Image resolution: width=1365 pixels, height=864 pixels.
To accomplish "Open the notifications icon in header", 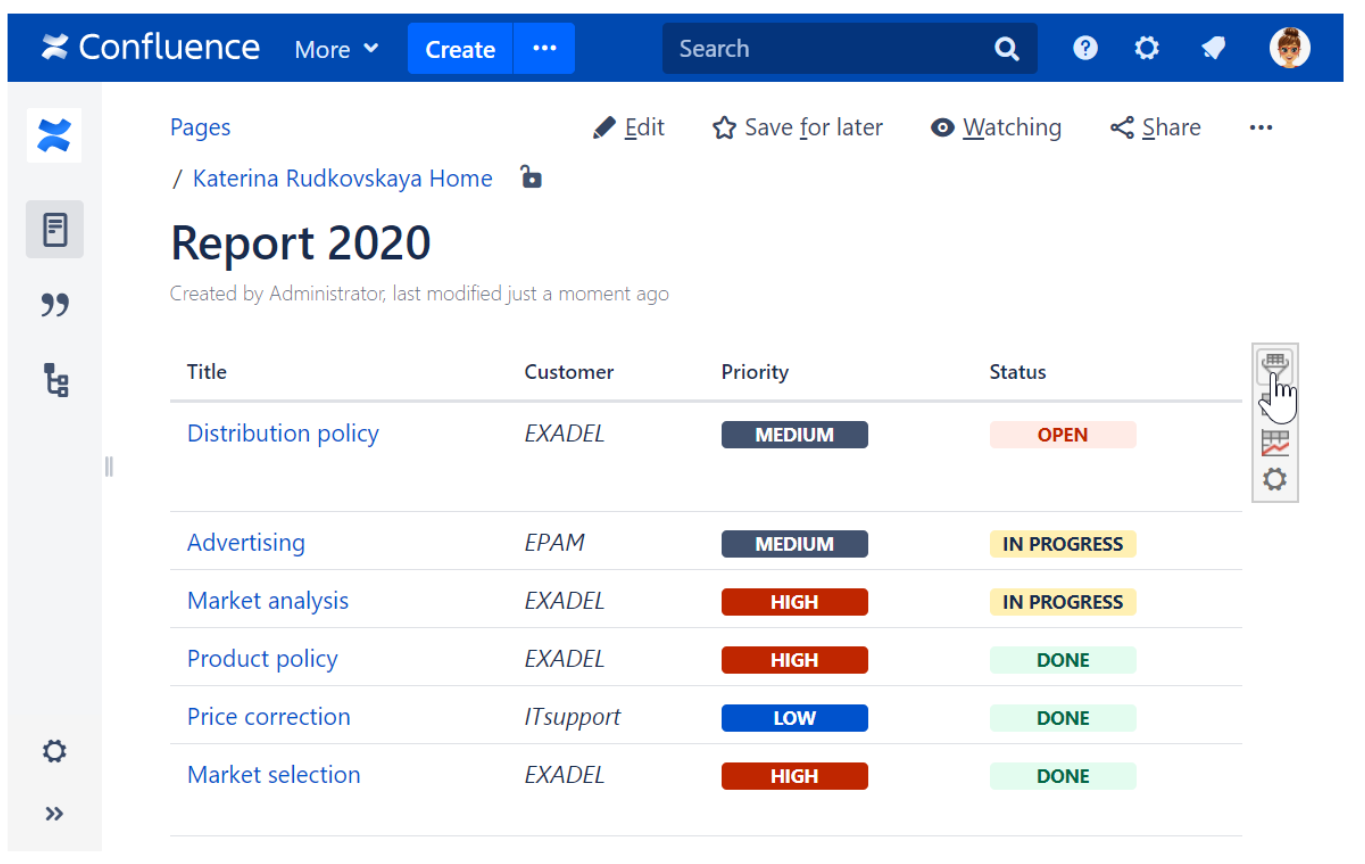I will coord(1214,48).
